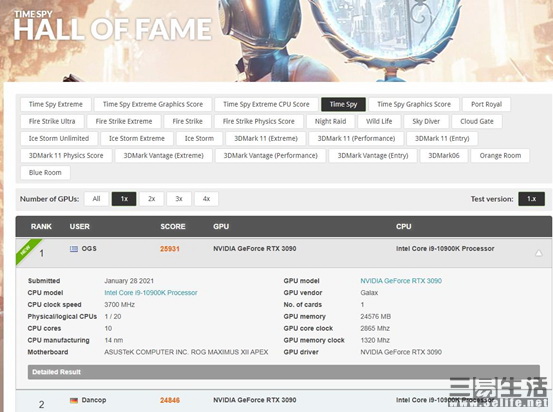Choose the plain Fire Strike tab

point(187,121)
